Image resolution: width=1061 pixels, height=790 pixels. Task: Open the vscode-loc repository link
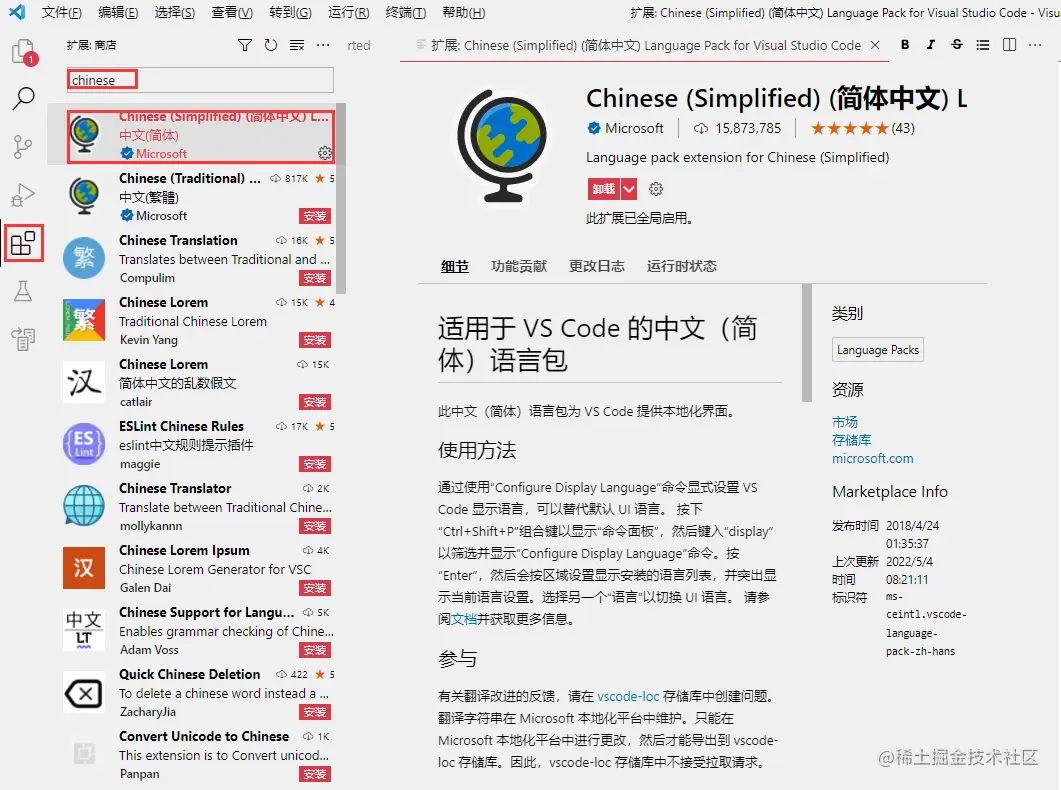pyautogui.click(x=628, y=696)
